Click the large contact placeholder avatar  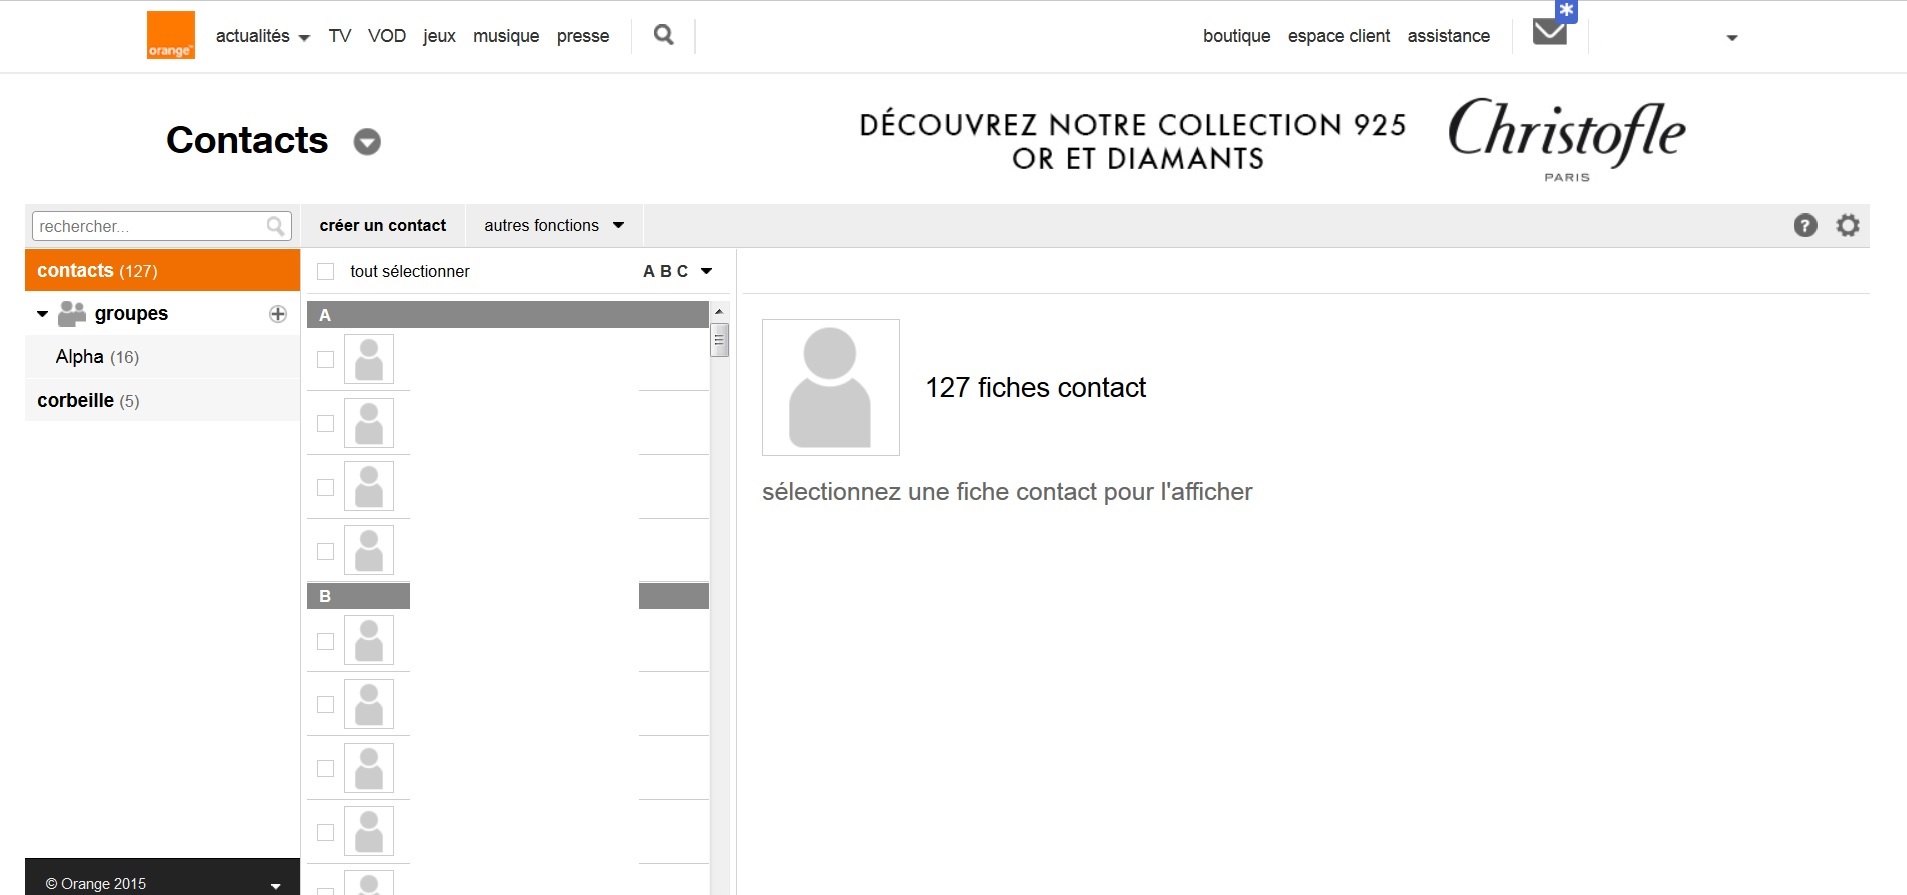point(831,387)
